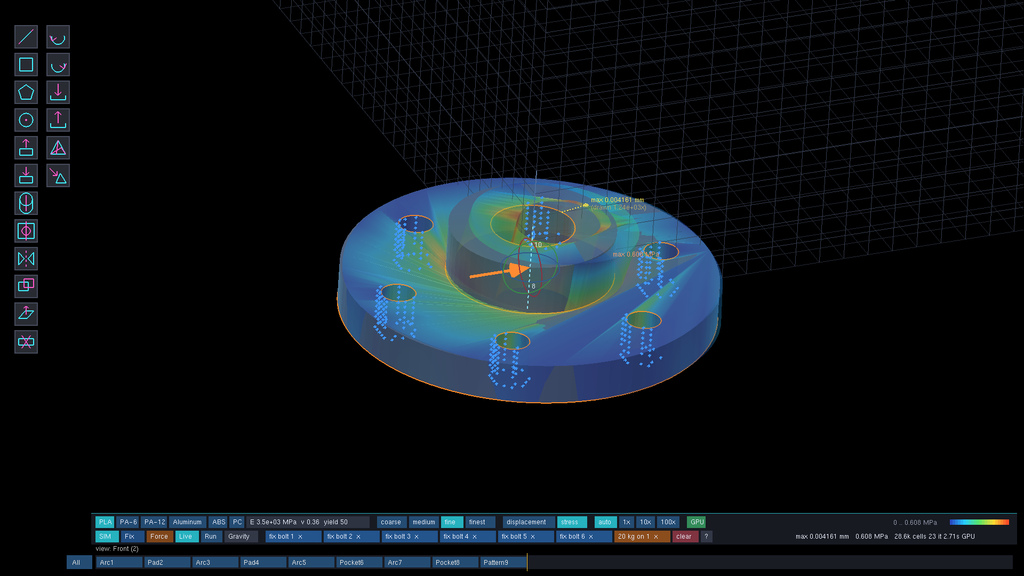Remove the fix bolt 1 constraint

click(300, 537)
